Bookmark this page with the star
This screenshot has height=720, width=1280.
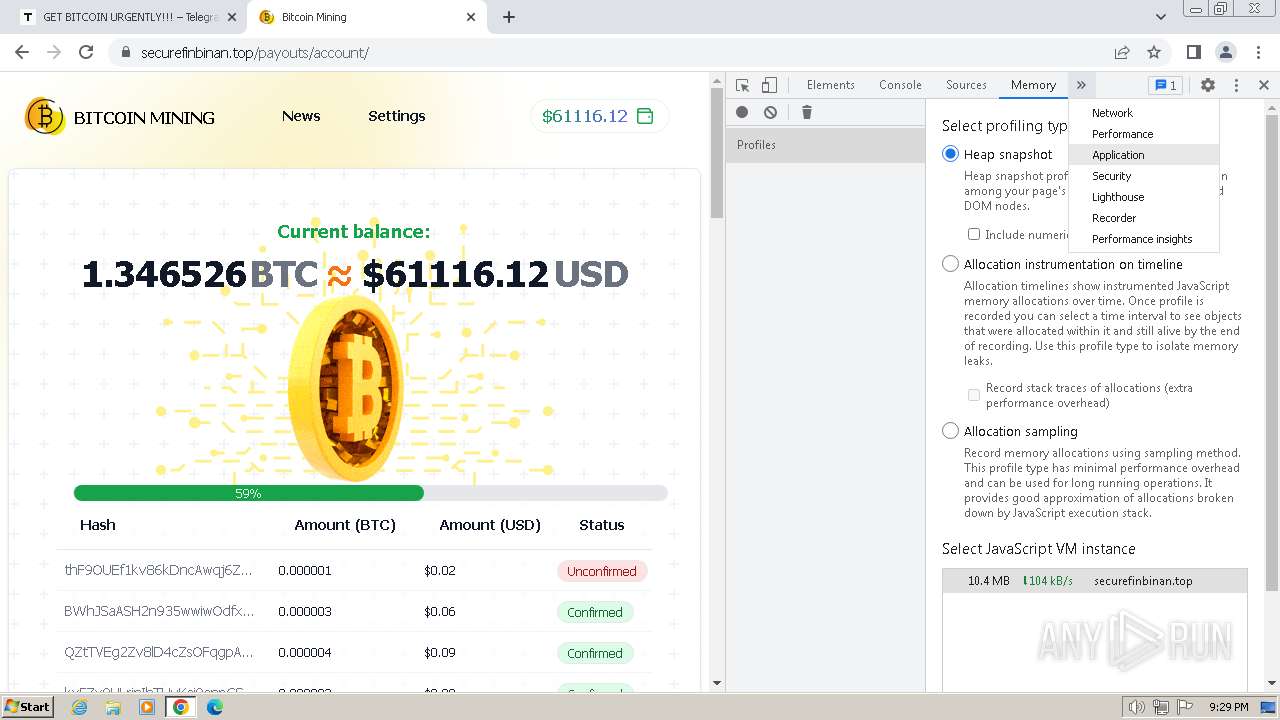(x=1154, y=52)
